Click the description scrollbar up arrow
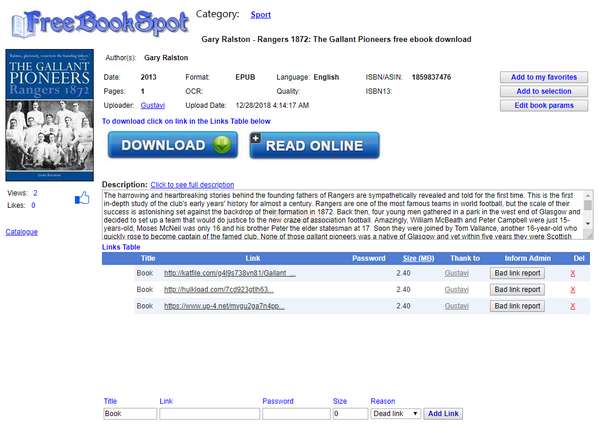Viewport: 599px width, 431px height. point(588,196)
